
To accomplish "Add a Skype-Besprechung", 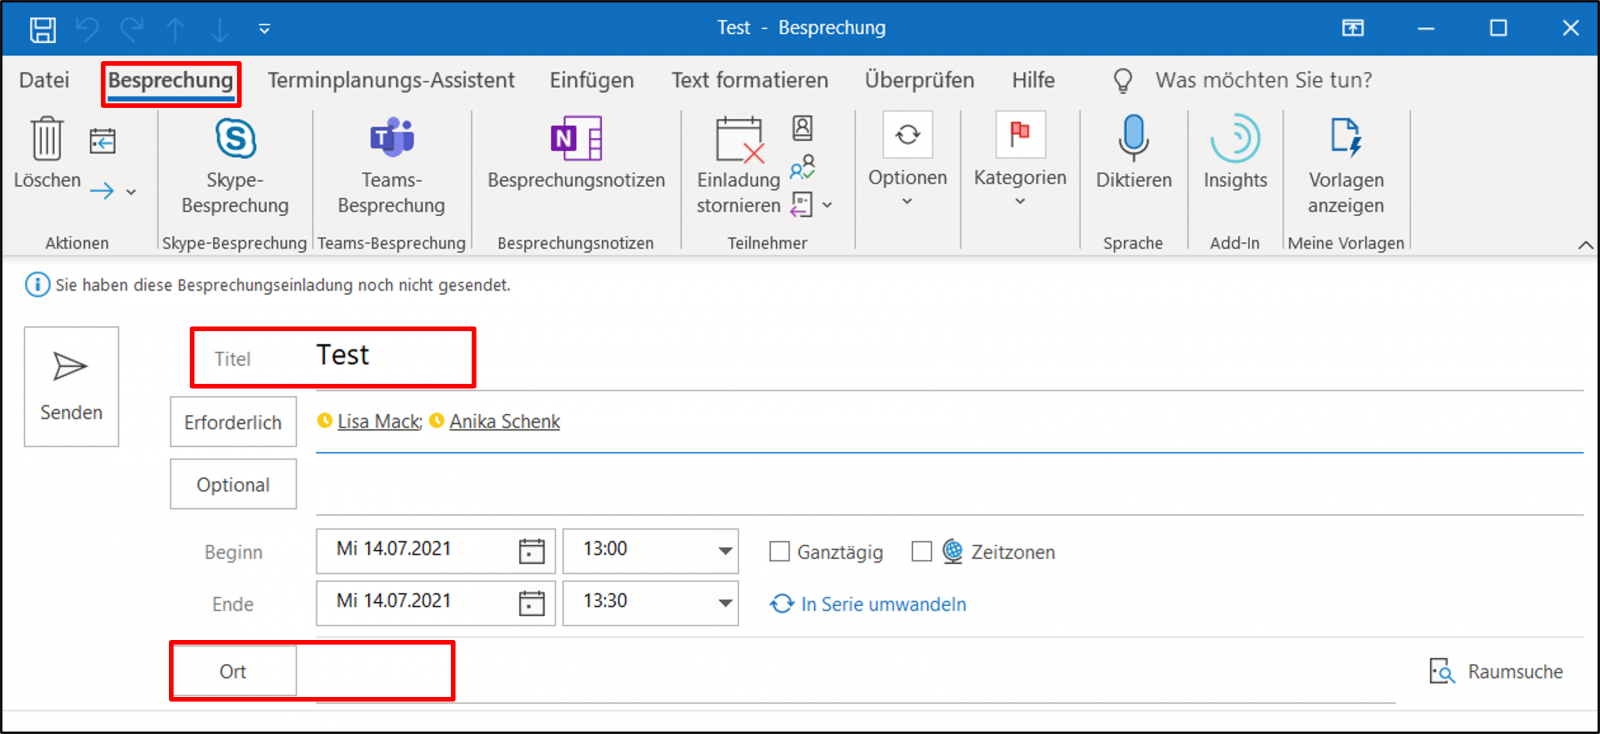I will point(235,167).
